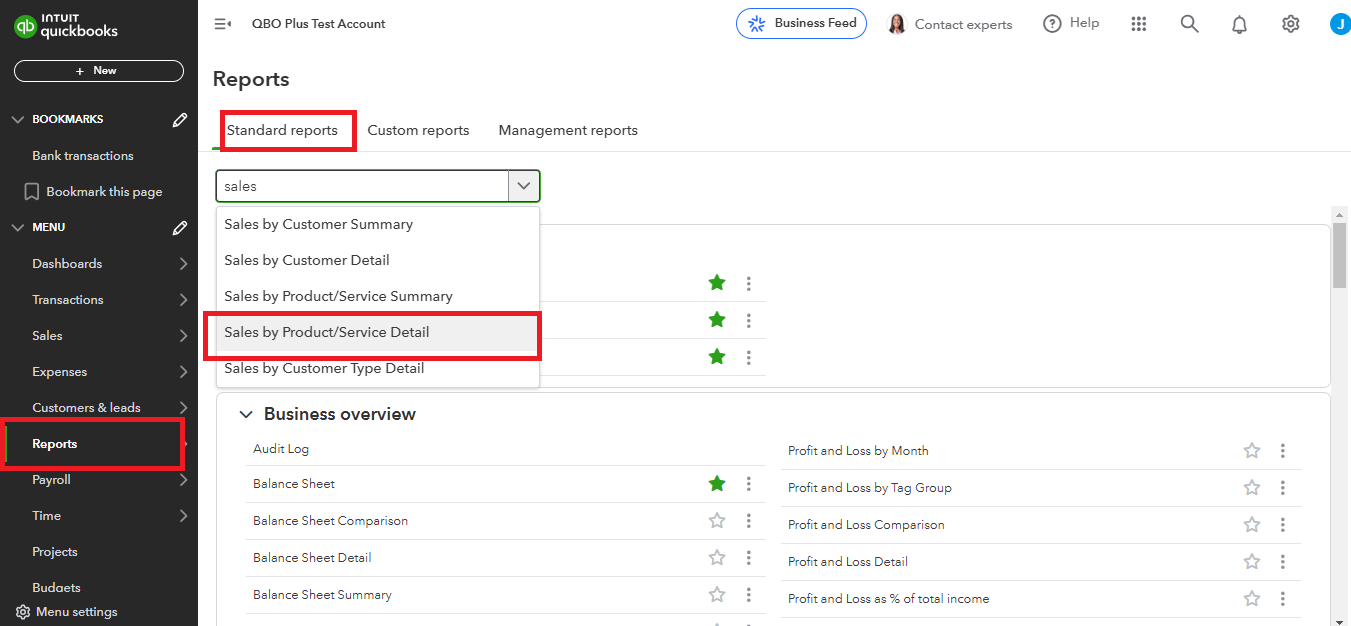Open the apps grid icon

click(x=1138, y=24)
